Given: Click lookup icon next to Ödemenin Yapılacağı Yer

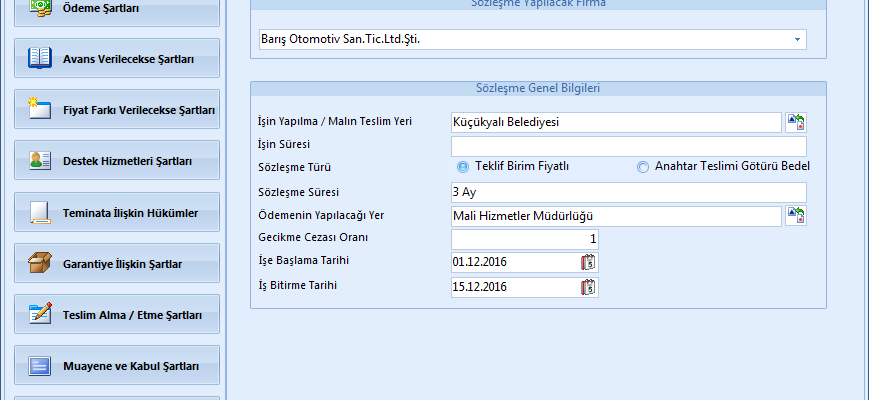Looking at the screenshot, I should coord(796,216).
